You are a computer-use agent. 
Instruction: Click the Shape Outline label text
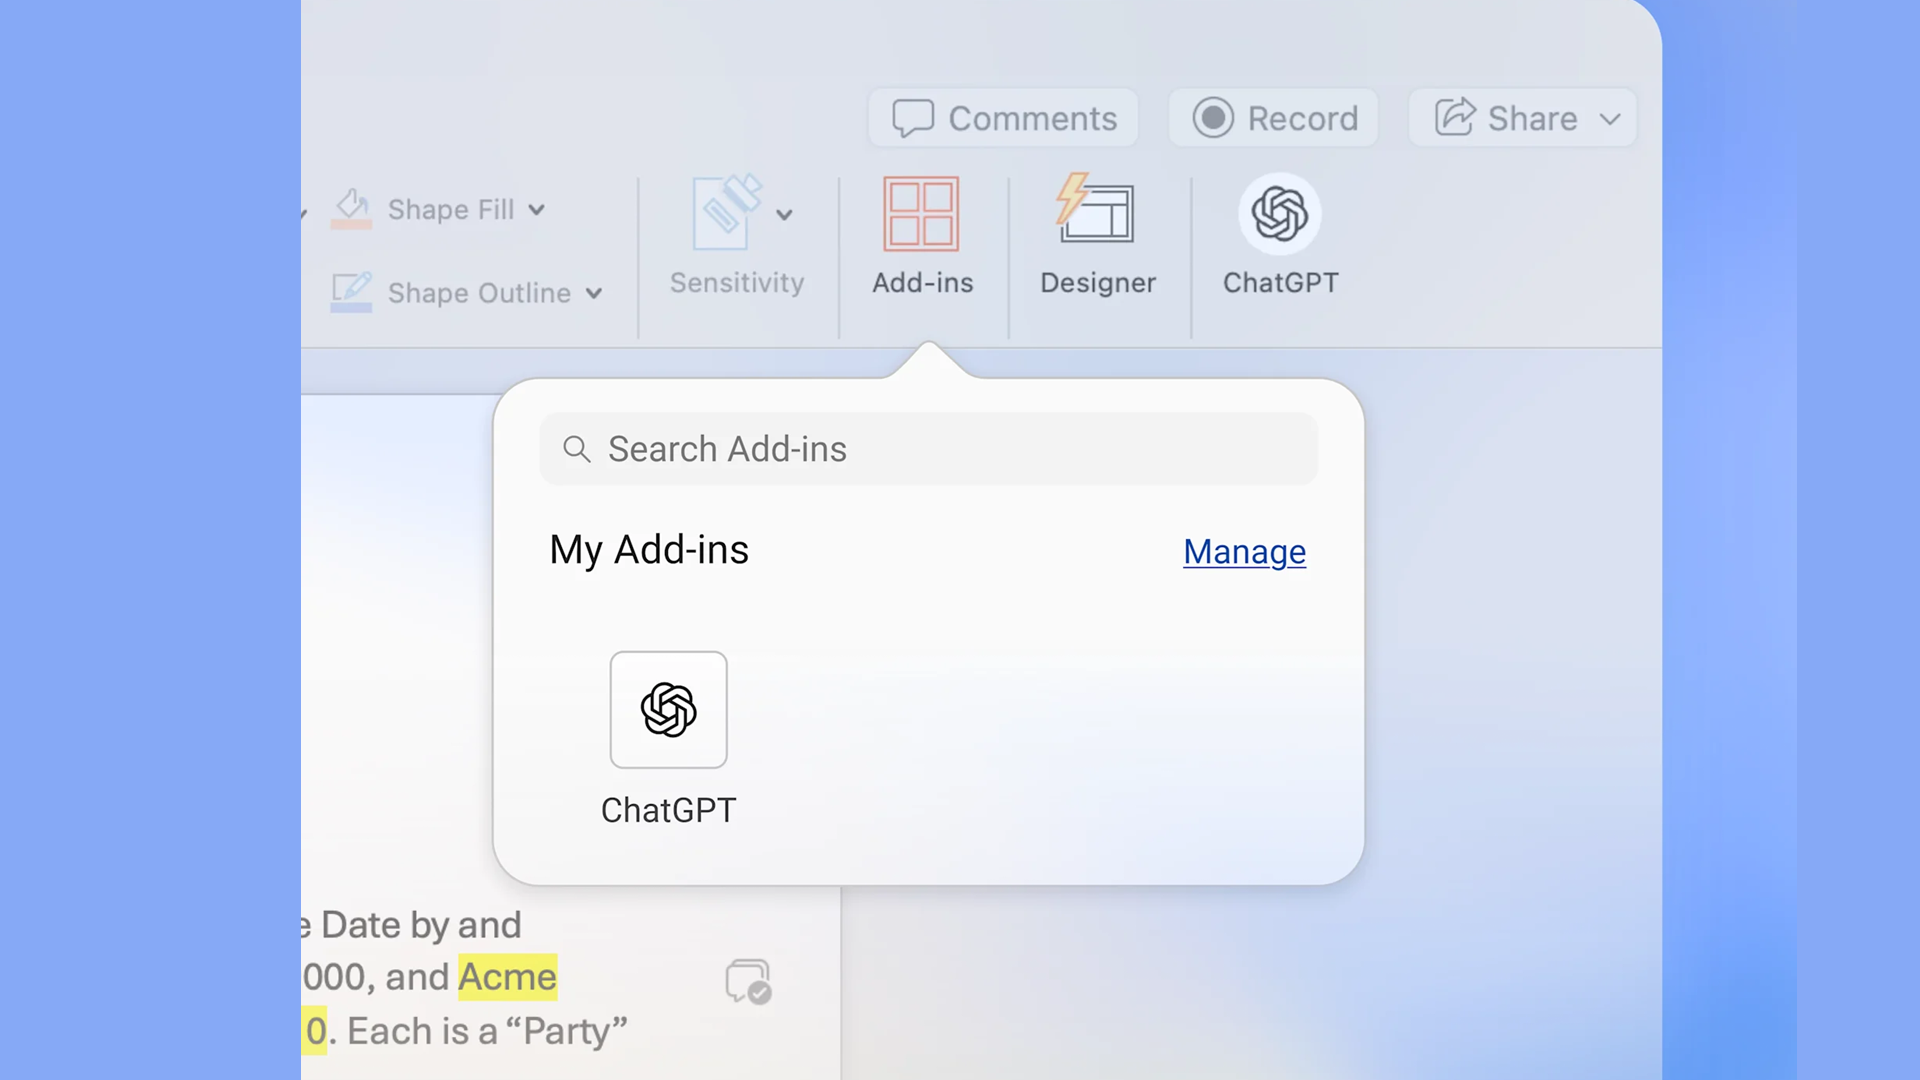(x=479, y=293)
